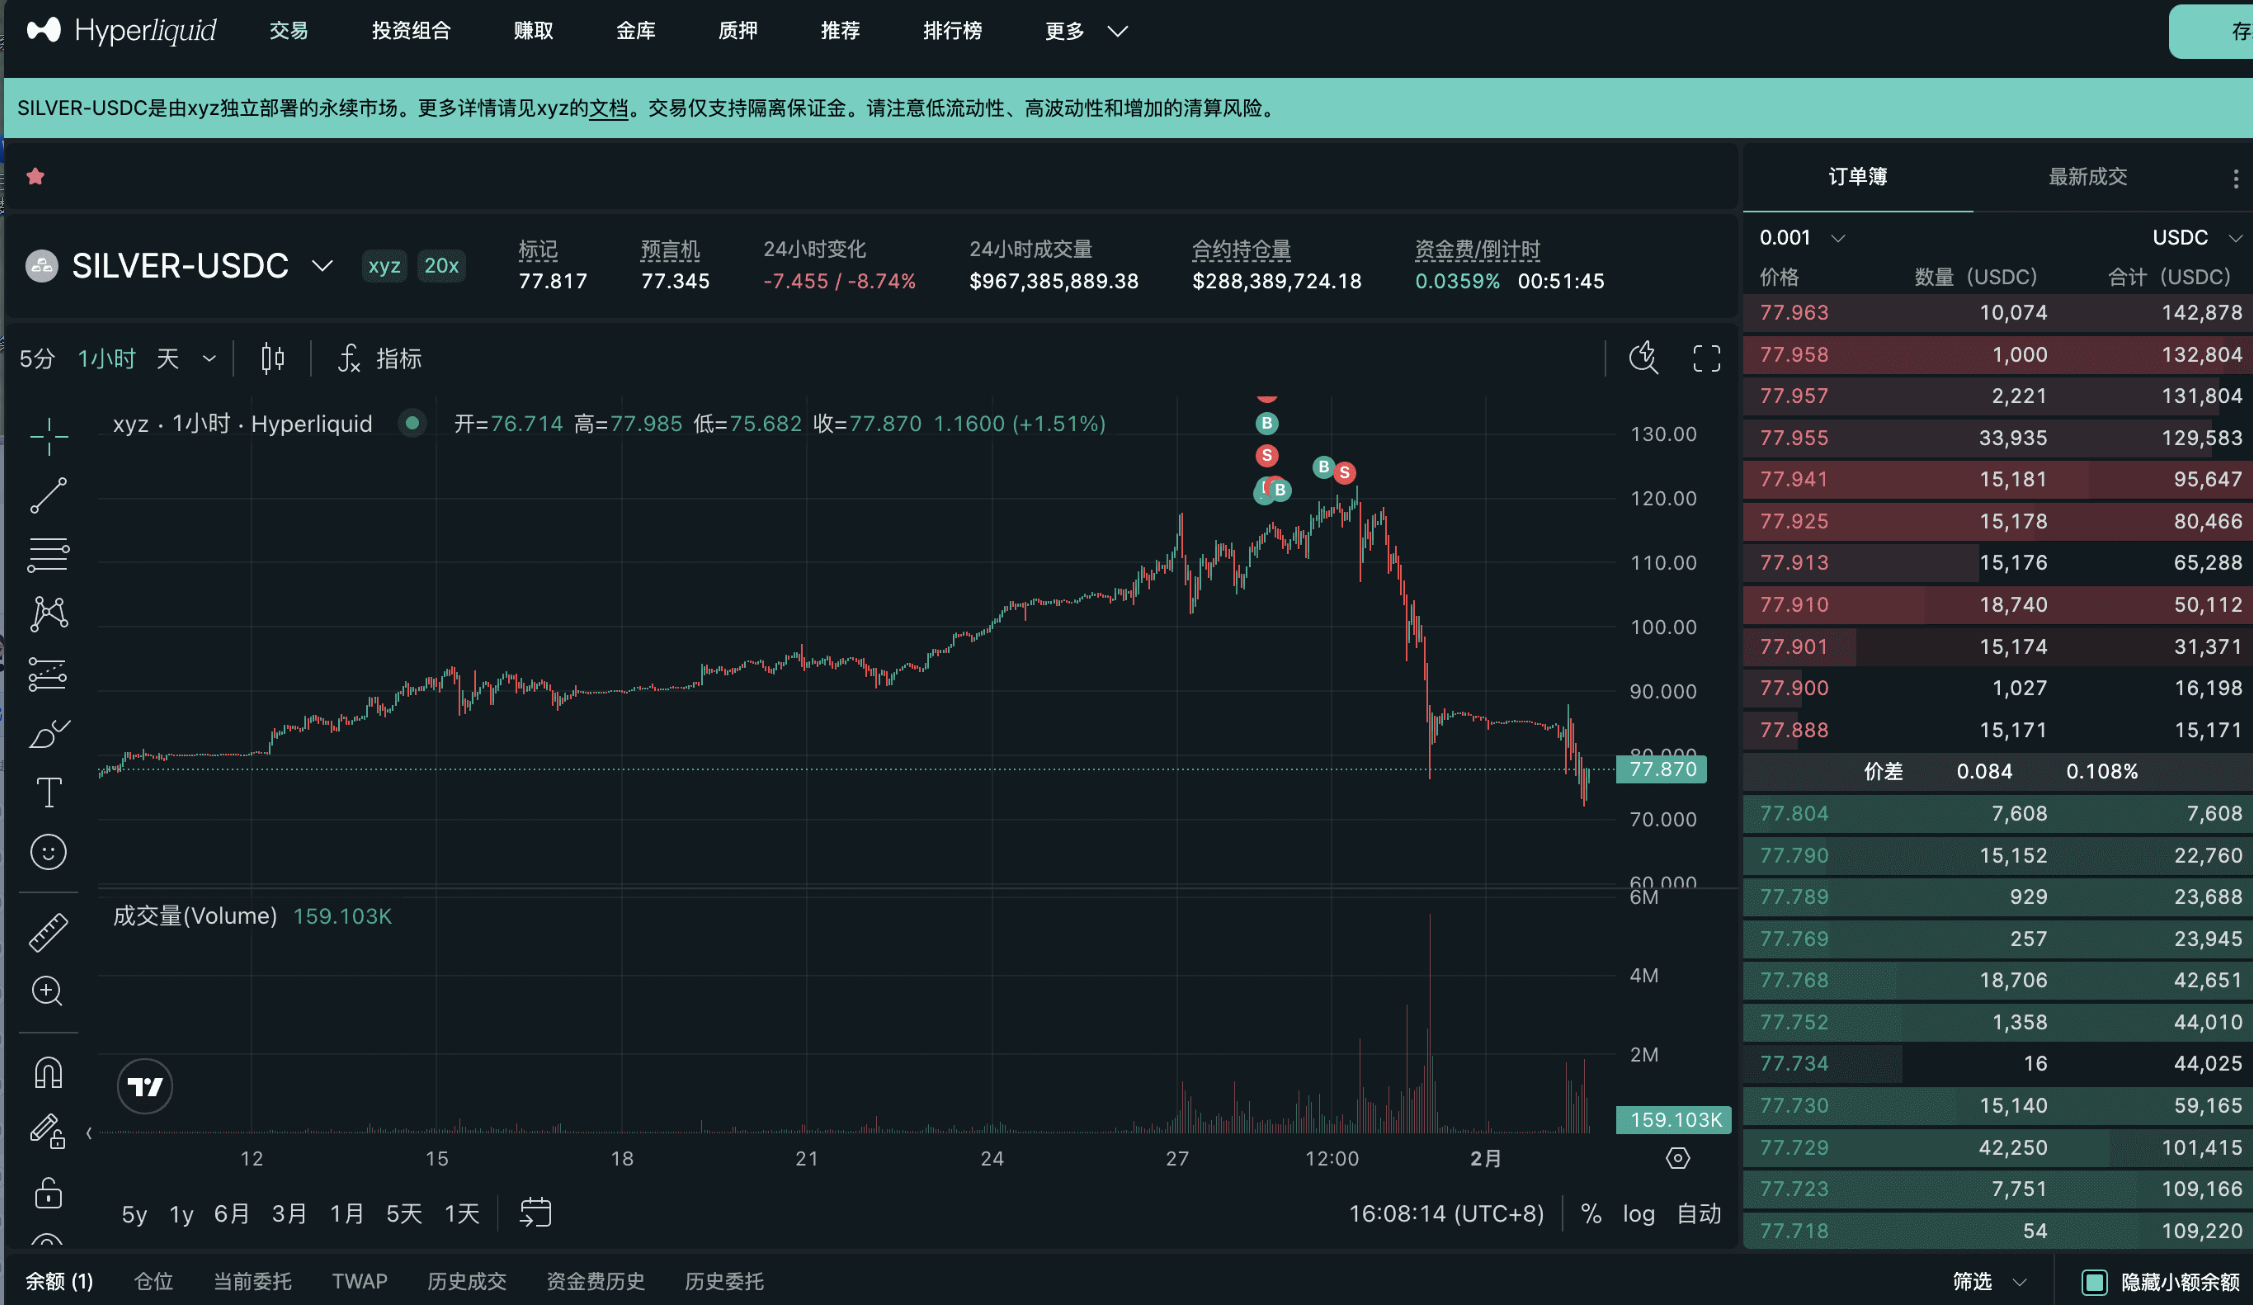Toggle percent scale on price axis
2253x1305 pixels.
(1591, 1214)
